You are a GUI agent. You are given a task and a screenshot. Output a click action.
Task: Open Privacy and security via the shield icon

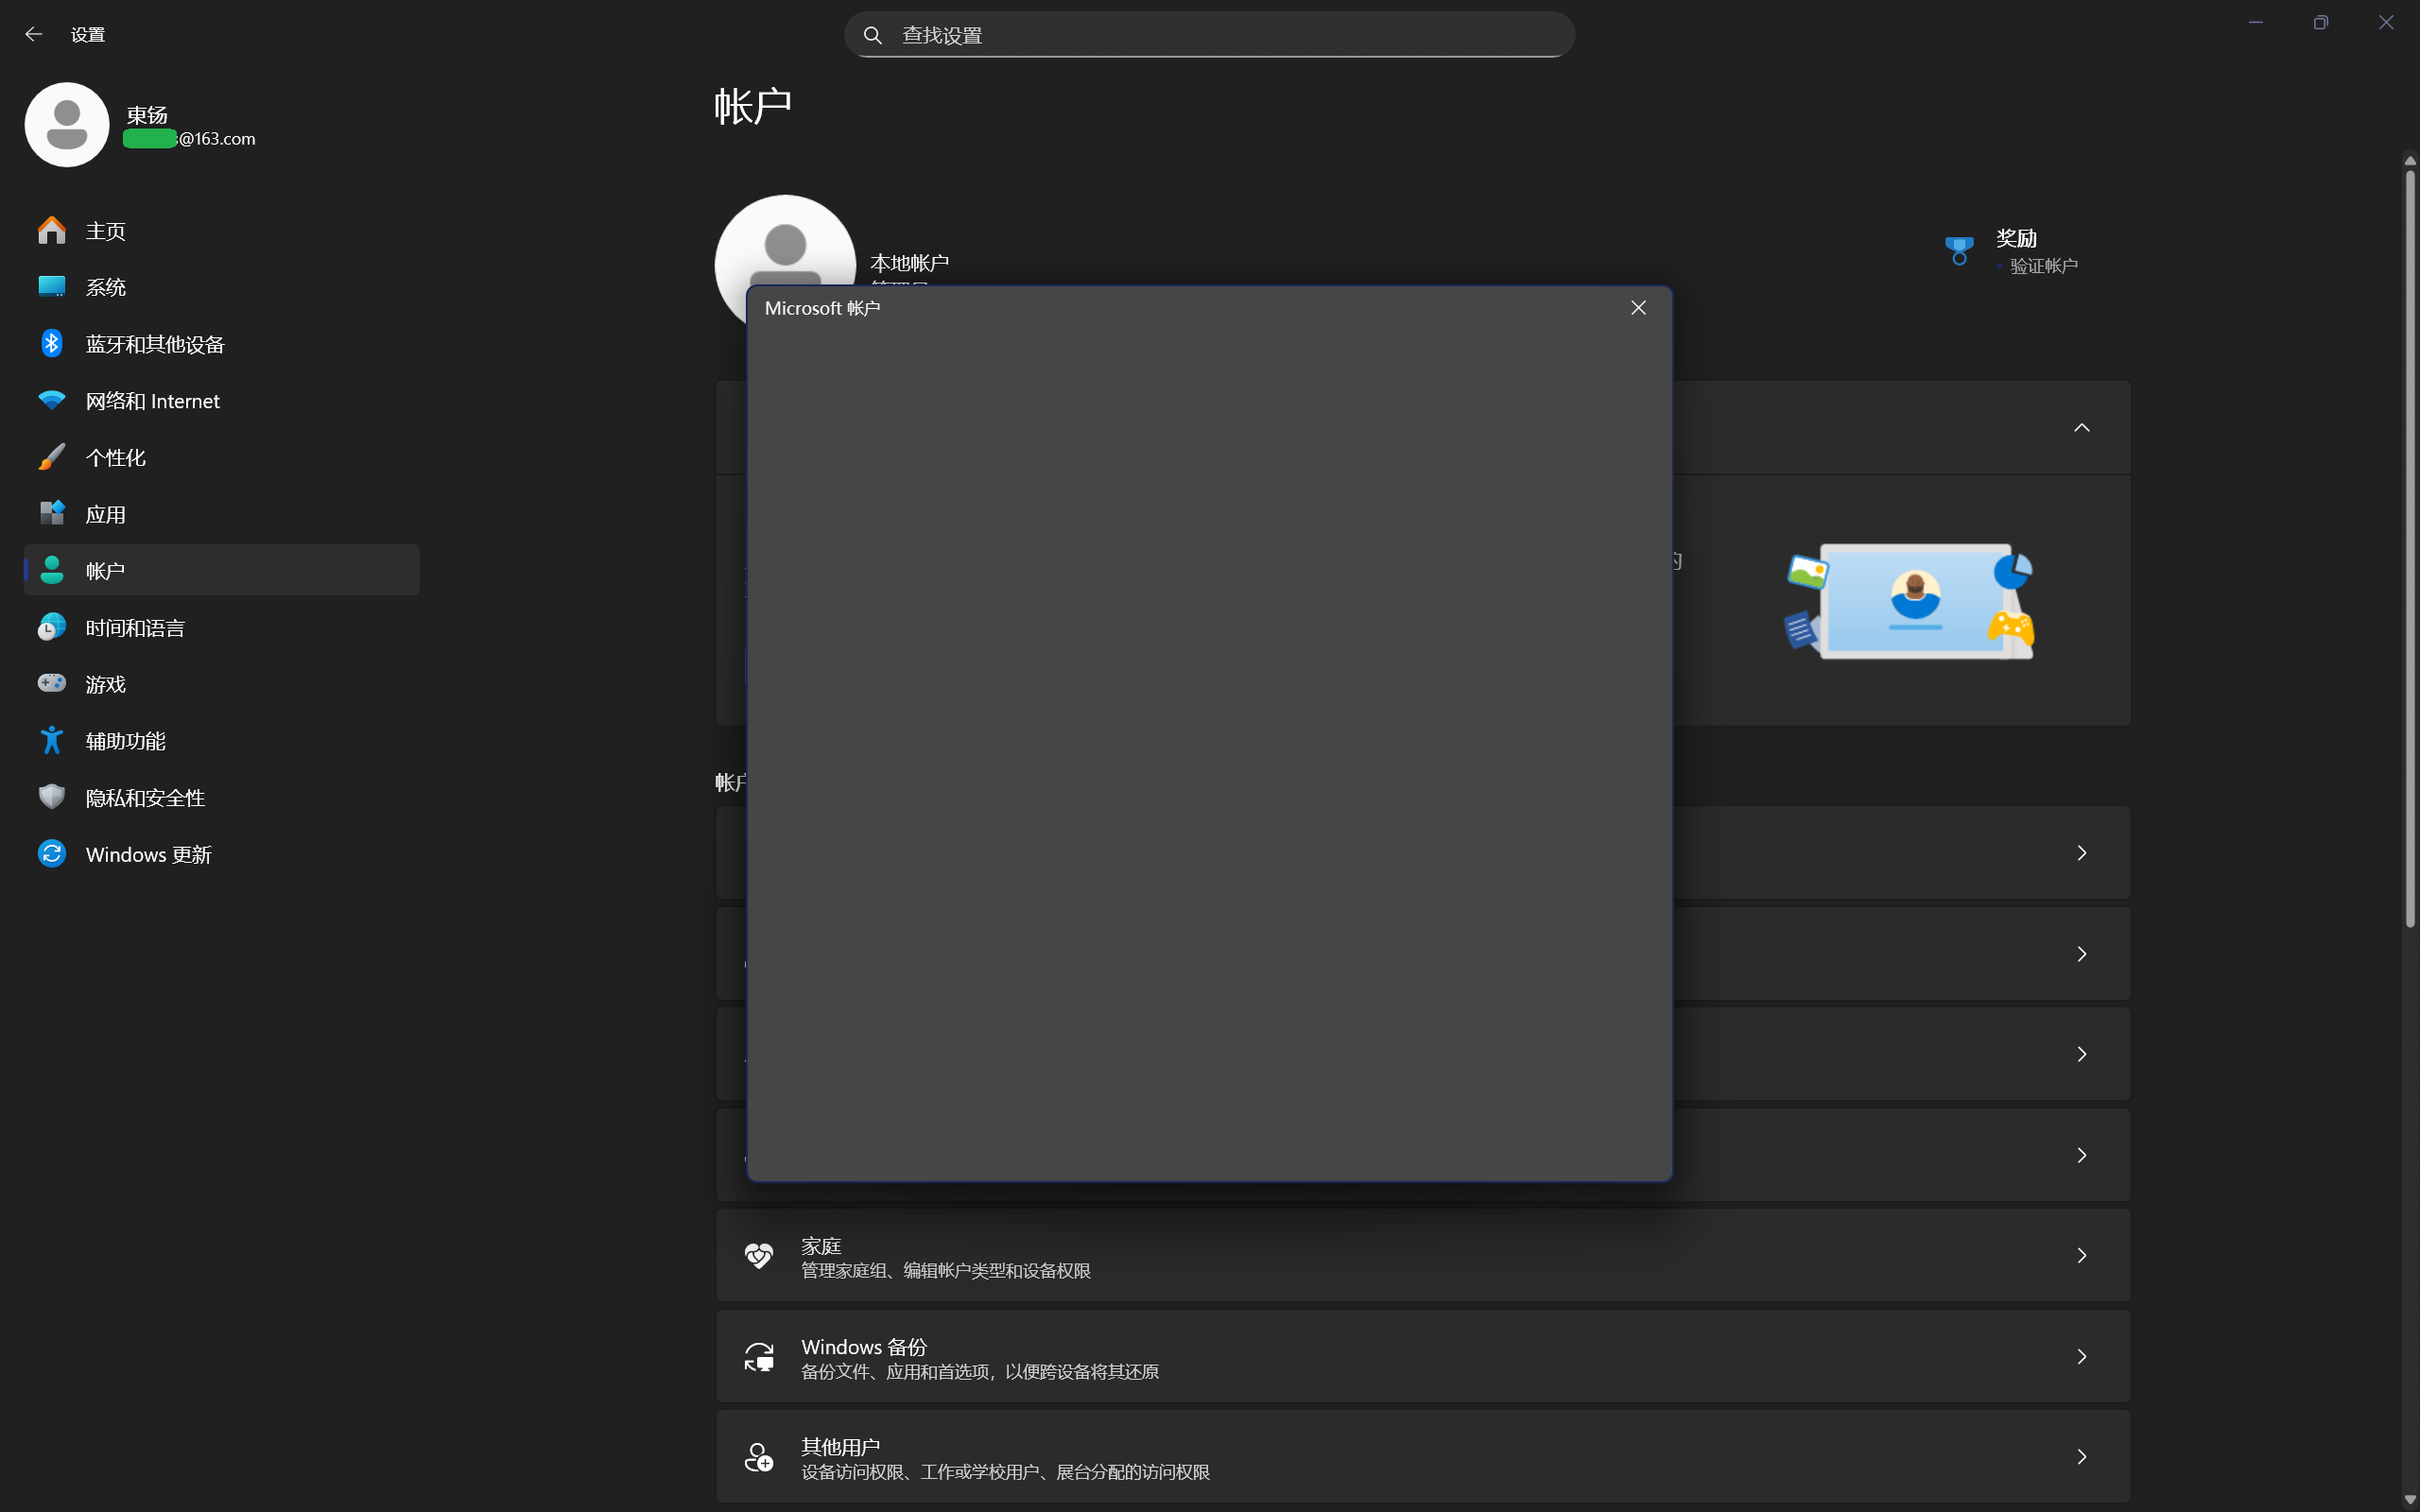[x=52, y=797]
